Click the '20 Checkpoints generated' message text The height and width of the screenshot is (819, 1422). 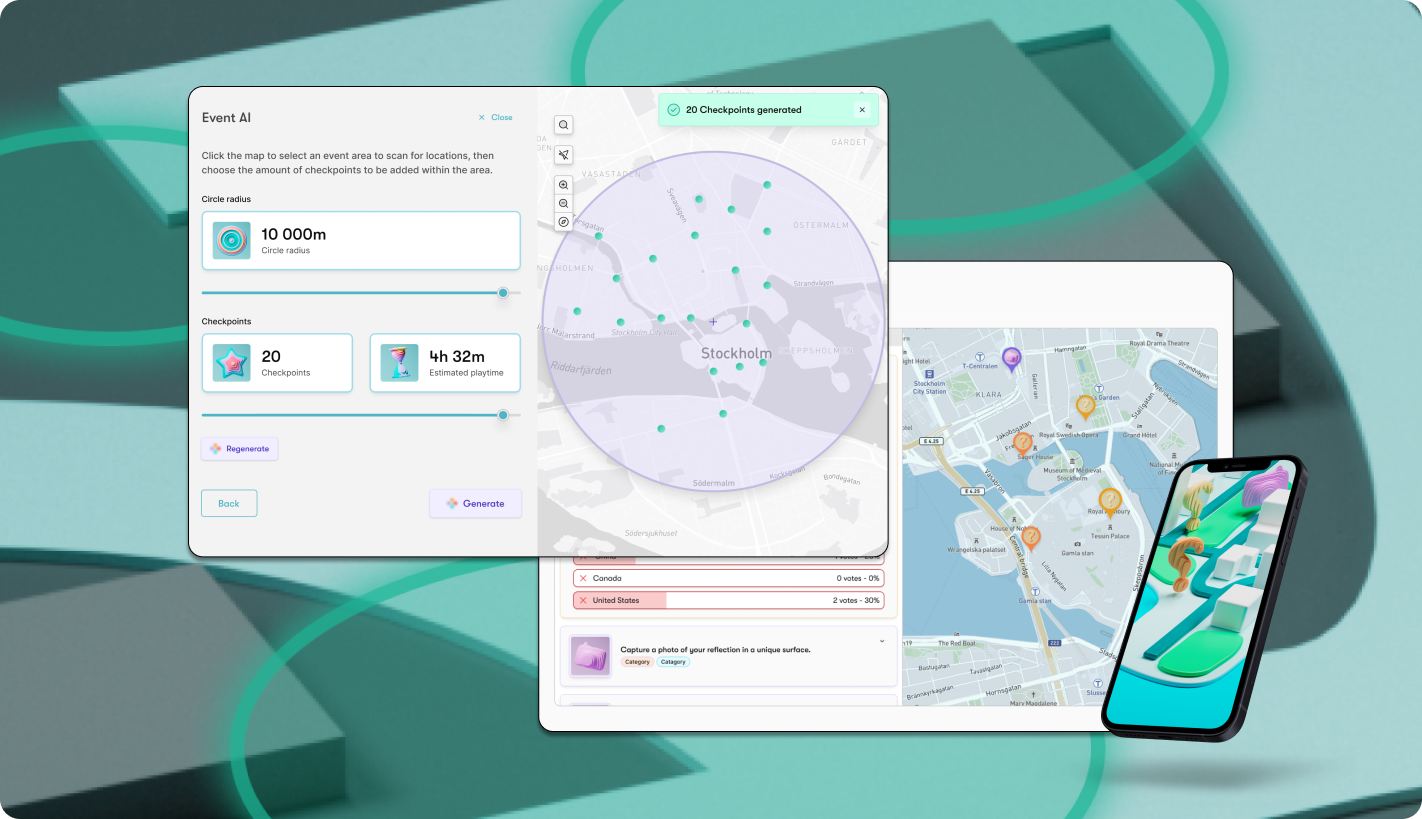(743, 110)
